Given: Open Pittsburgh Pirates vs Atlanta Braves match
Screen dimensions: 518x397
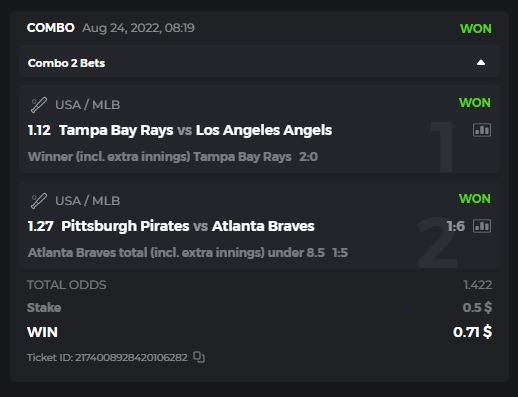Looking at the screenshot, I should (188, 226).
